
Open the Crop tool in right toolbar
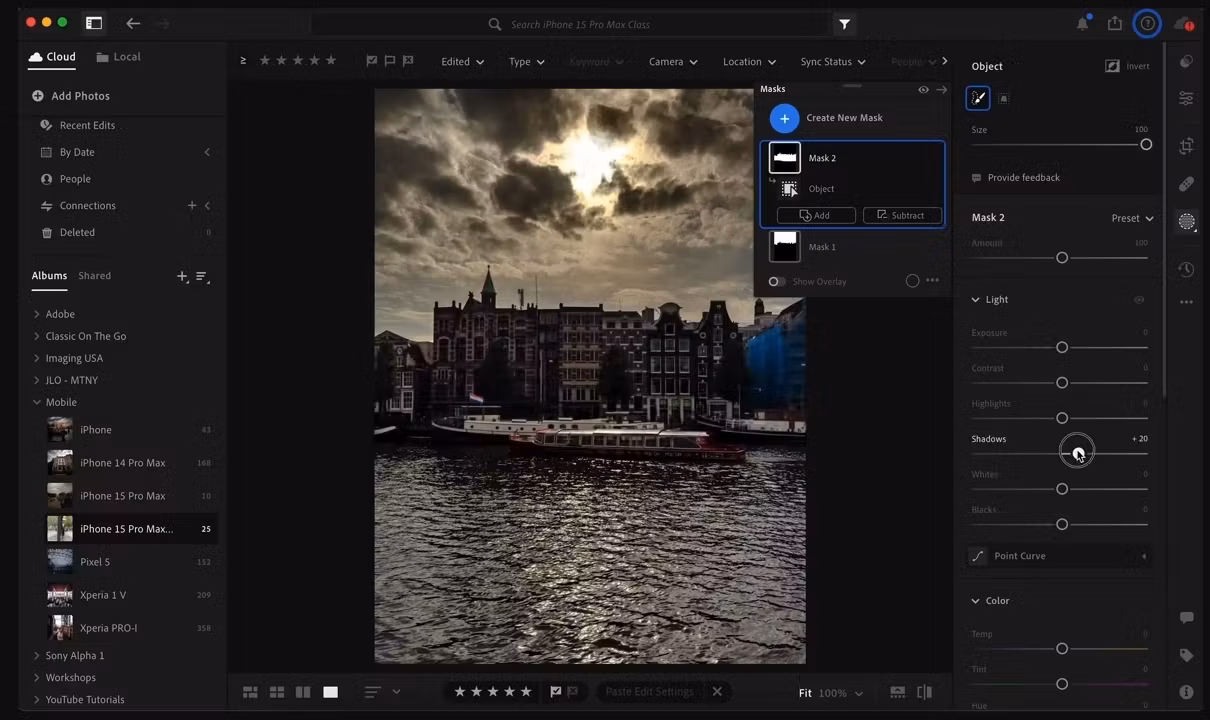pos(1186,146)
